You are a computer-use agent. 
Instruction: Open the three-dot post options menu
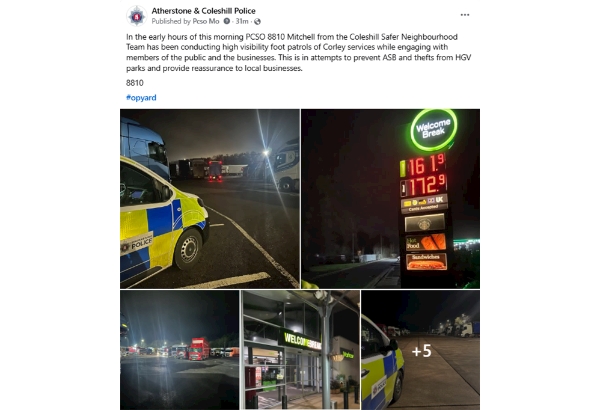pyautogui.click(x=465, y=15)
